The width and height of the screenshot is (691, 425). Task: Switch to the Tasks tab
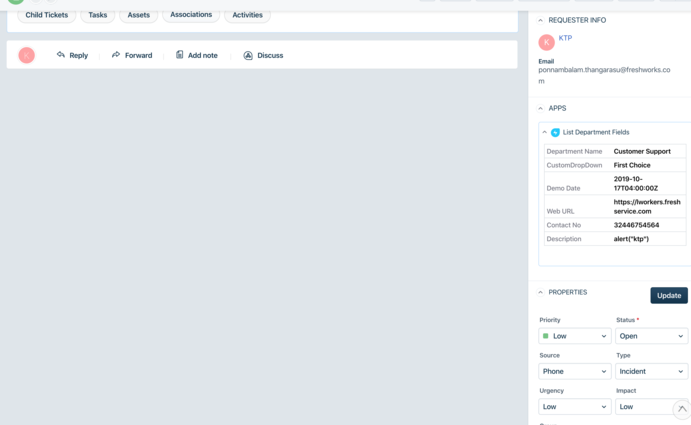[98, 15]
